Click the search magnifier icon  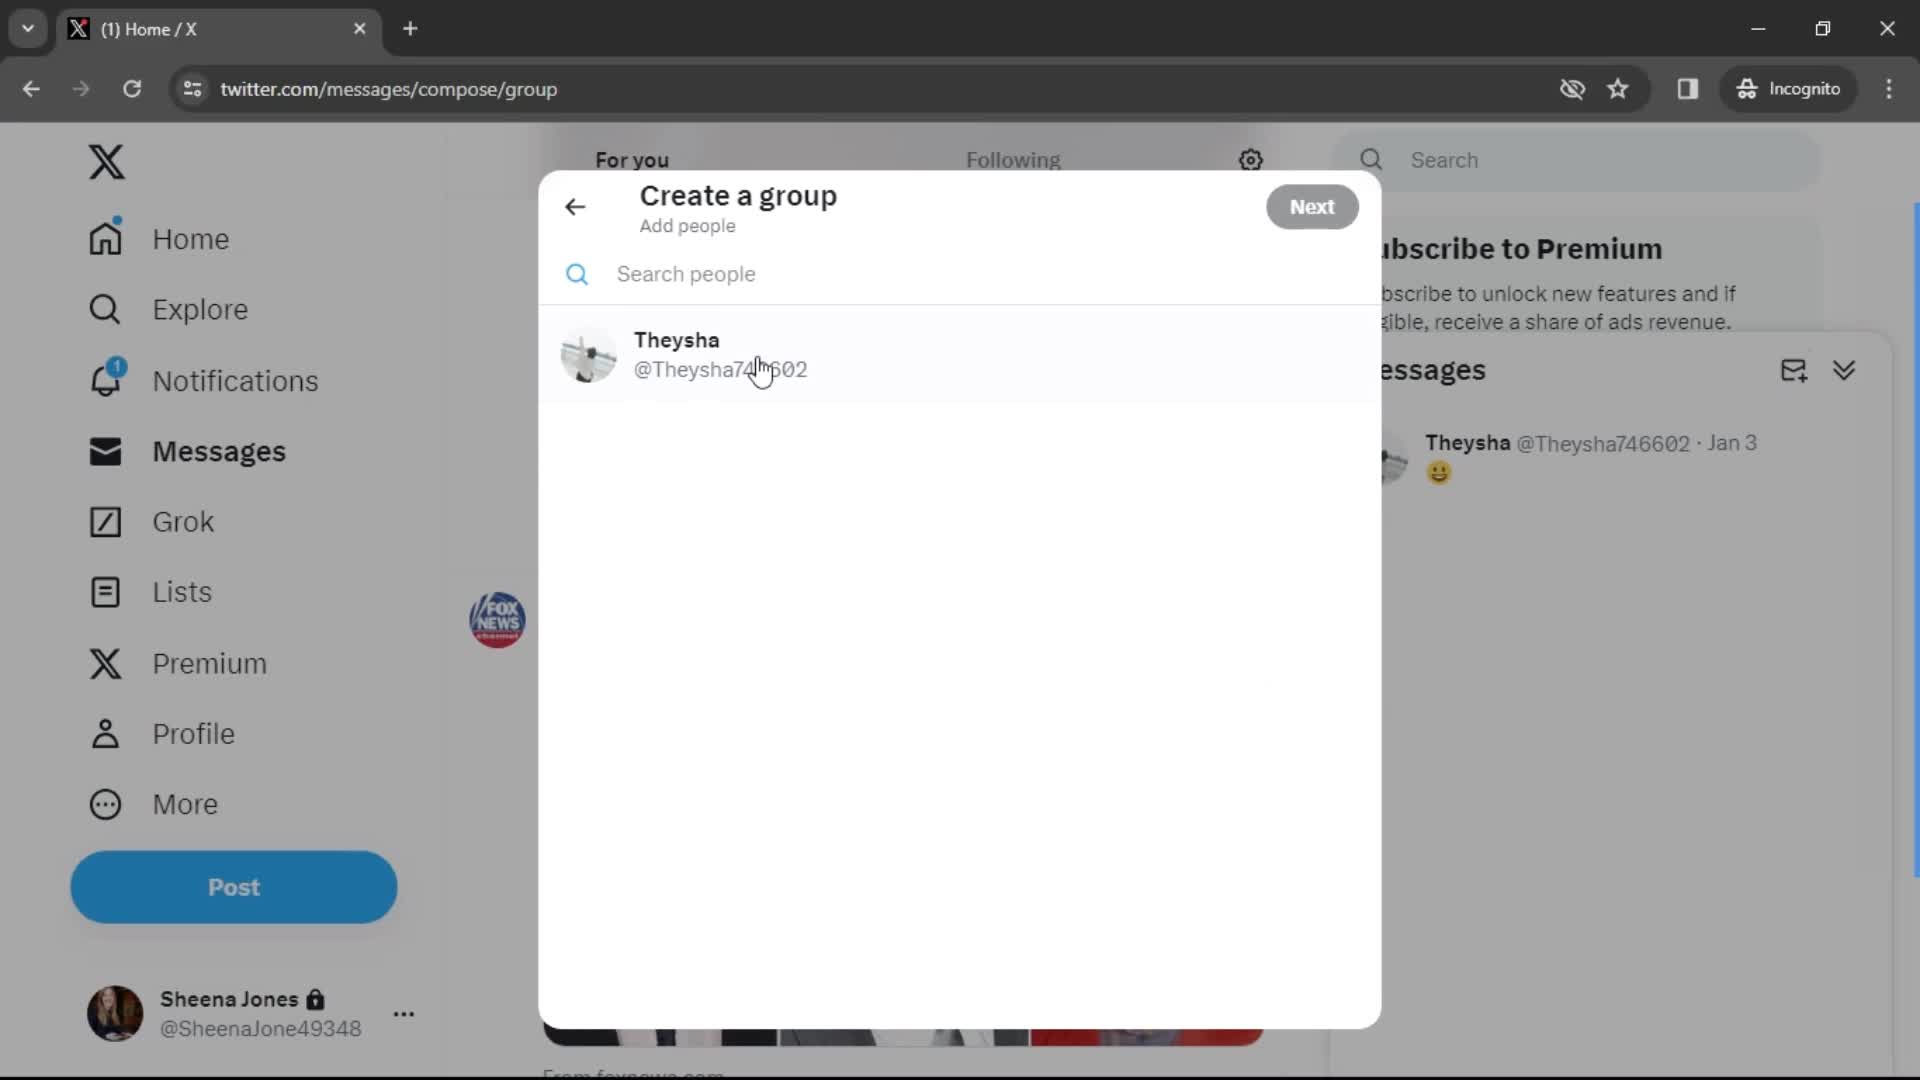click(x=576, y=273)
